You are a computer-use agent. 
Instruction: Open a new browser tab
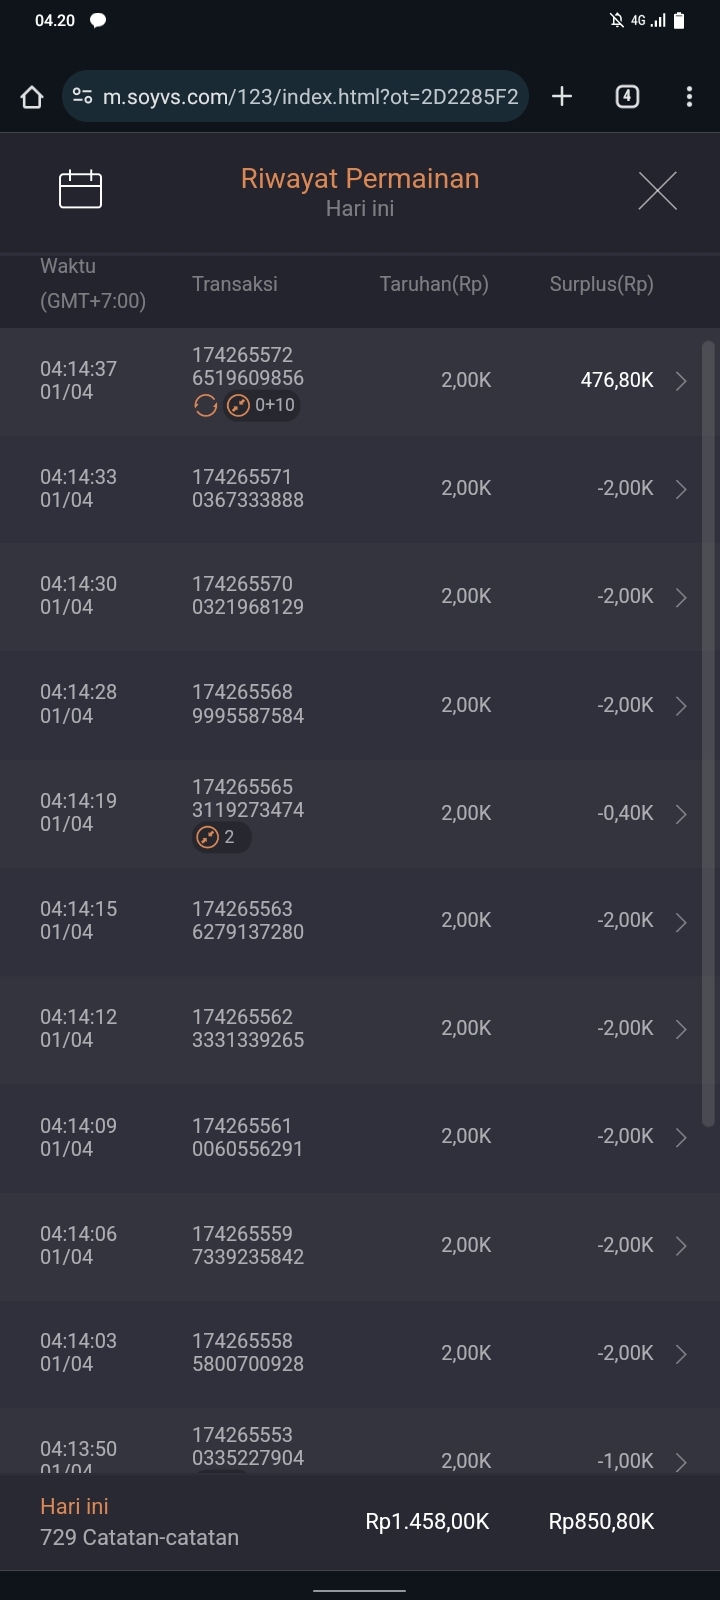(562, 96)
